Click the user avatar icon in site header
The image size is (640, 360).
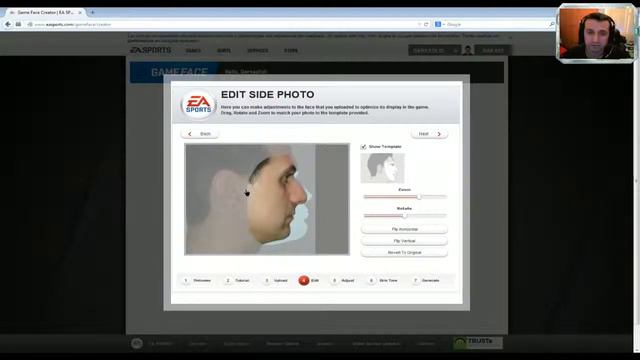tap(468, 50)
